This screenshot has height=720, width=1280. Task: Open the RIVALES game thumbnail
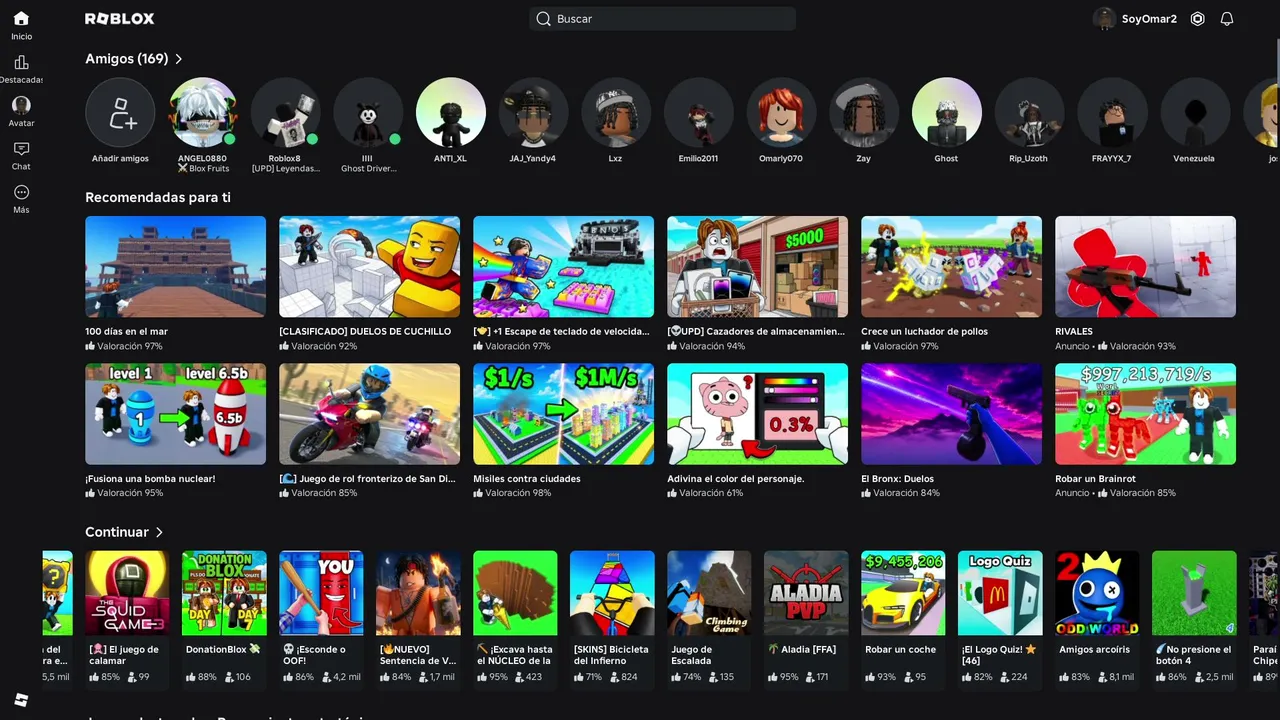[1145, 267]
